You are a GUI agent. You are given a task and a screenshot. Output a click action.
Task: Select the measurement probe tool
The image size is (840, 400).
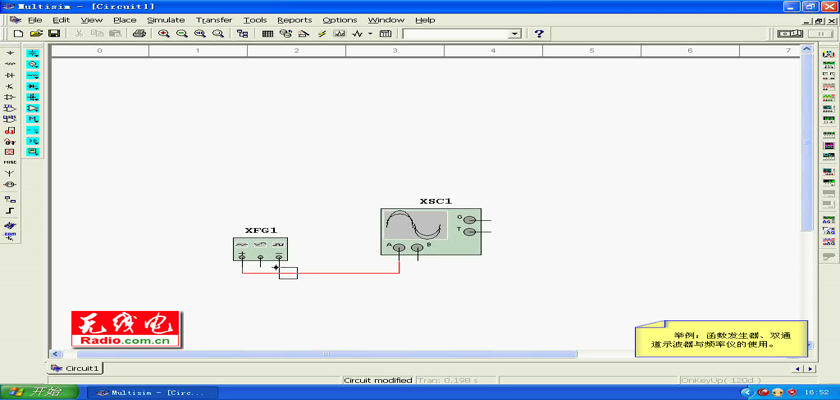[x=828, y=257]
